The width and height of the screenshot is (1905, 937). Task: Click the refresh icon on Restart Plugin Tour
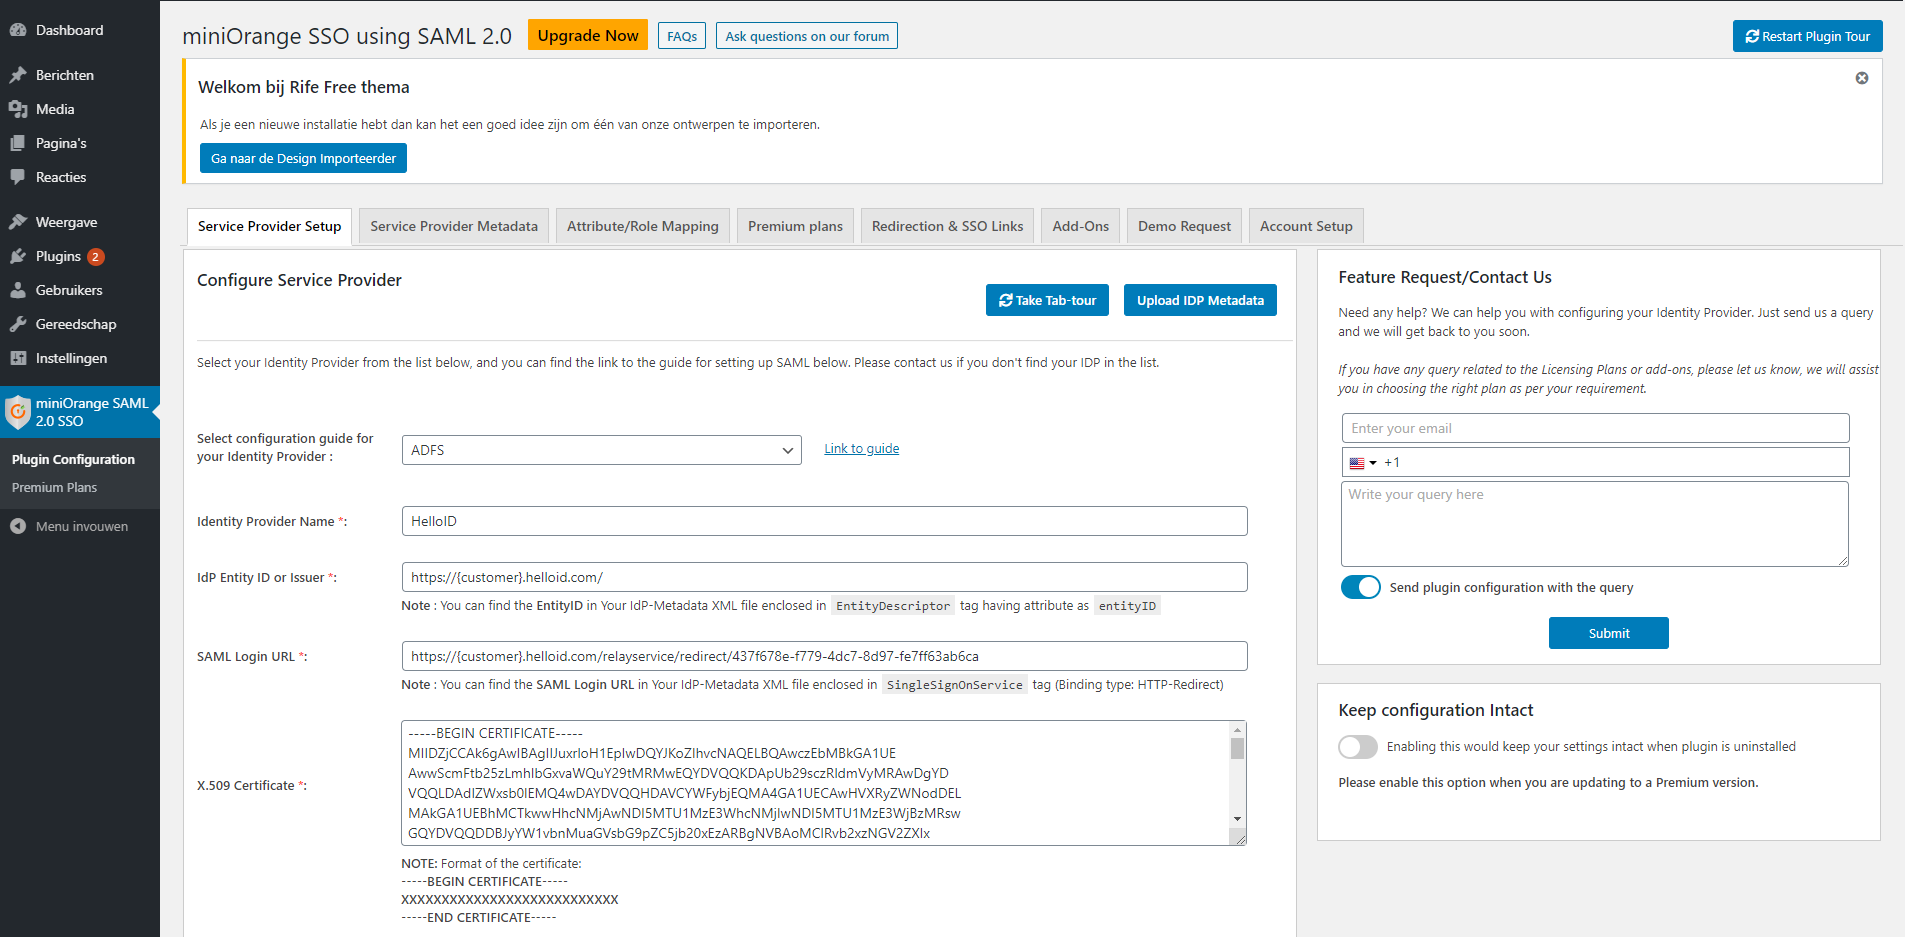1752,36
